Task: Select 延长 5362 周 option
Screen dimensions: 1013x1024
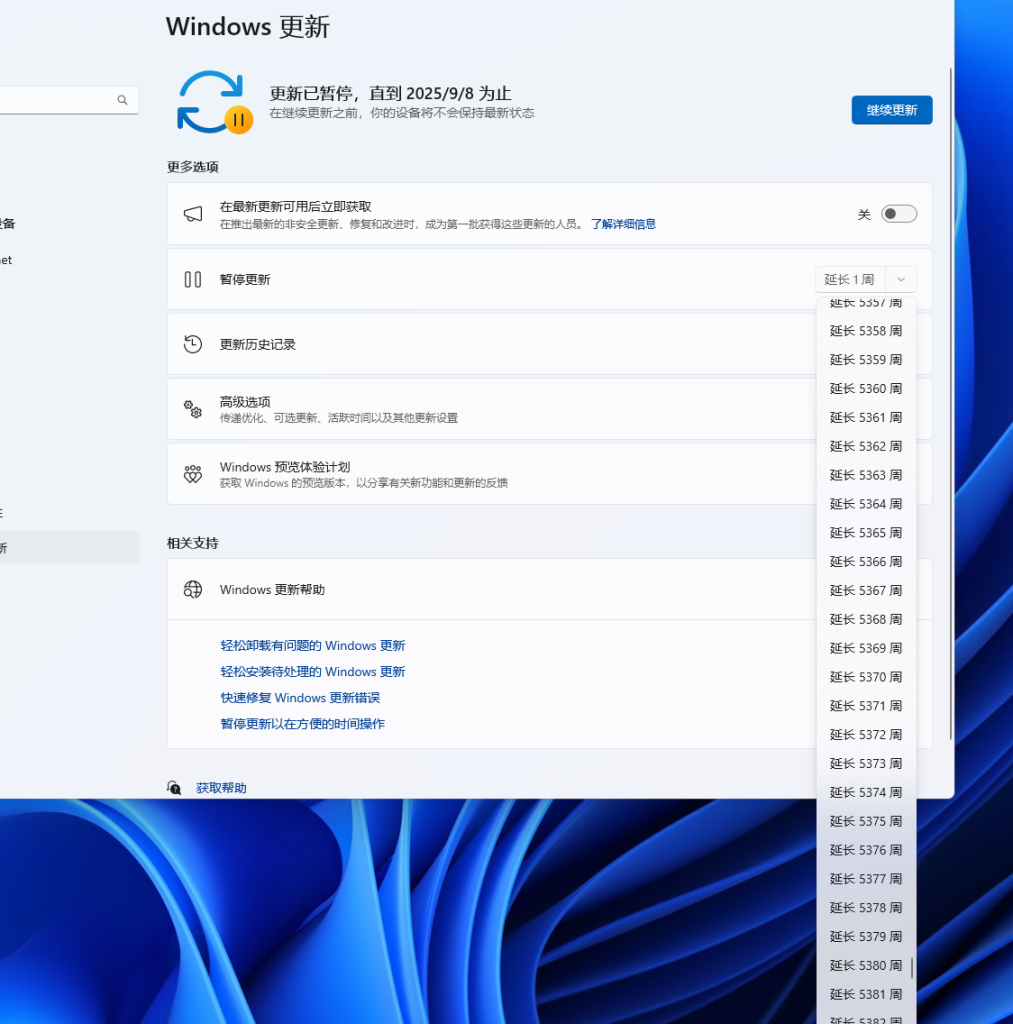Action: tap(866, 446)
